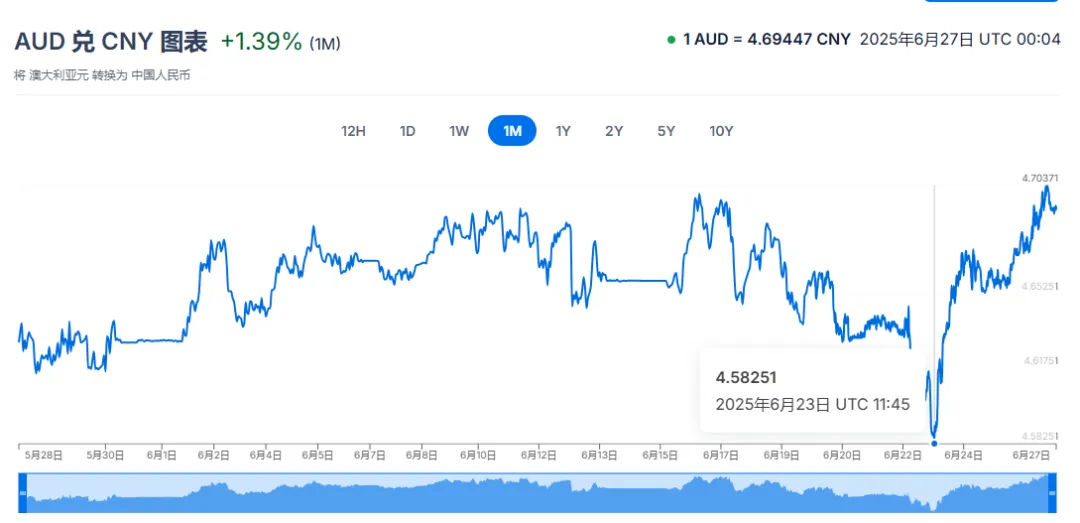The width and height of the screenshot is (1080, 523).
Task: Select the 10Y time range
Action: [721, 131]
